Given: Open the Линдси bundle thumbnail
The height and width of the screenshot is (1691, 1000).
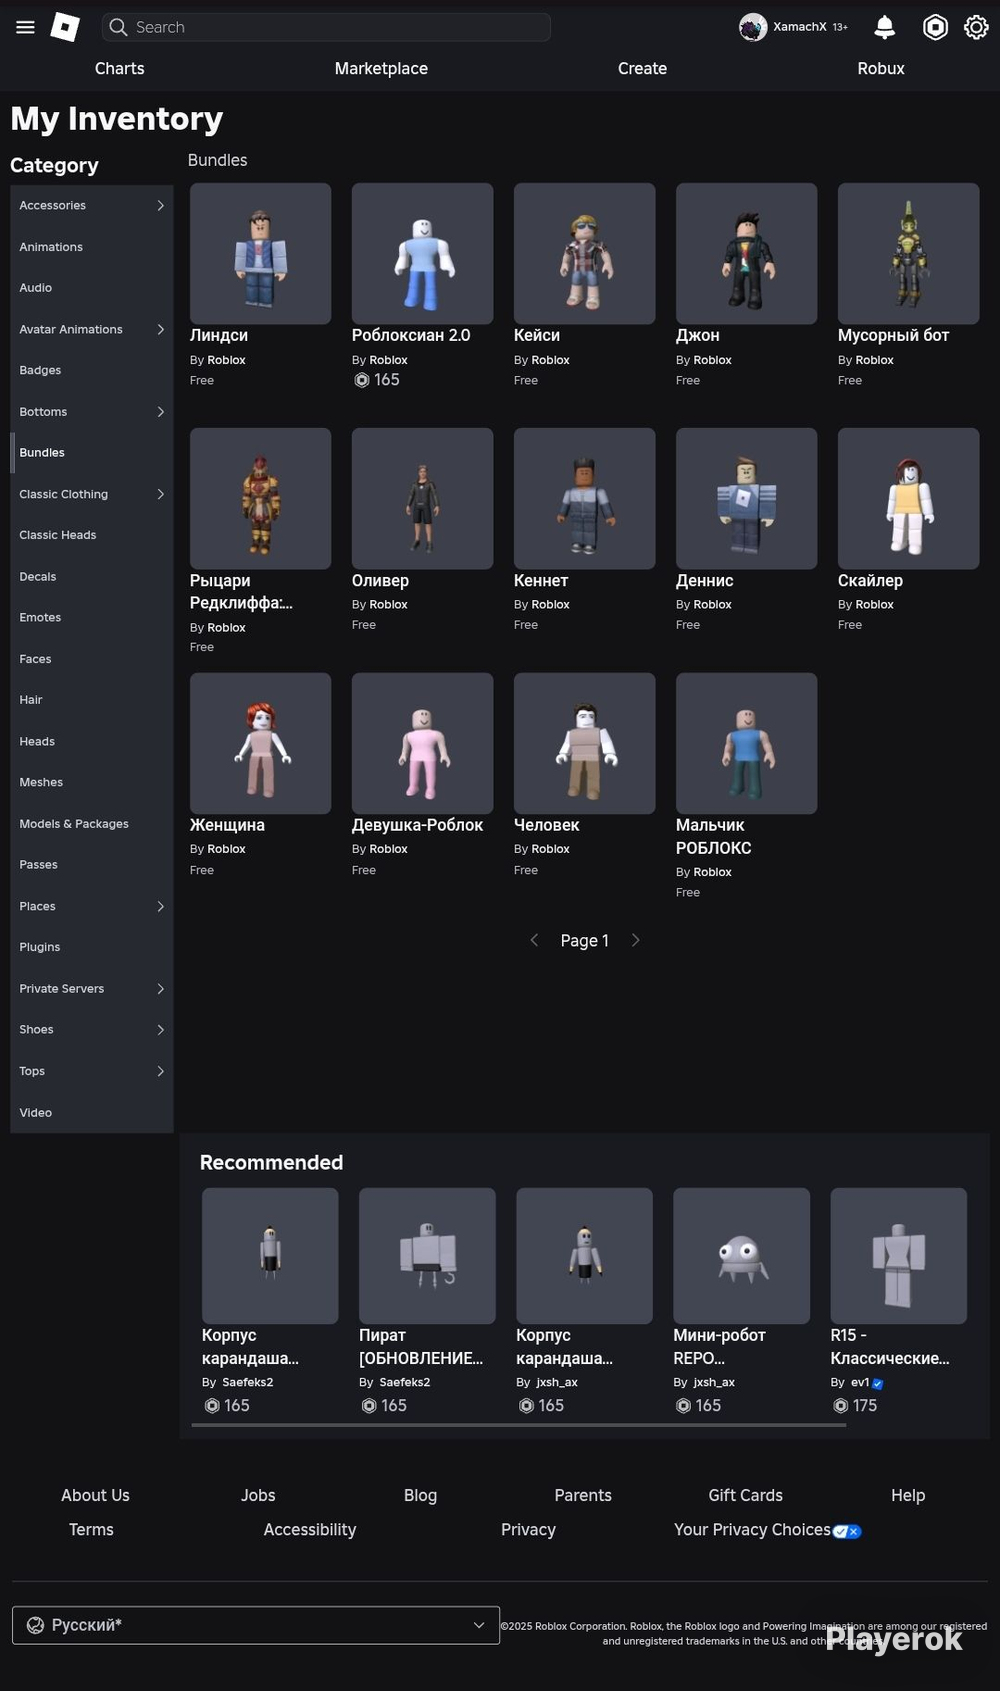Looking at the screenshot, I should [260, 253].
